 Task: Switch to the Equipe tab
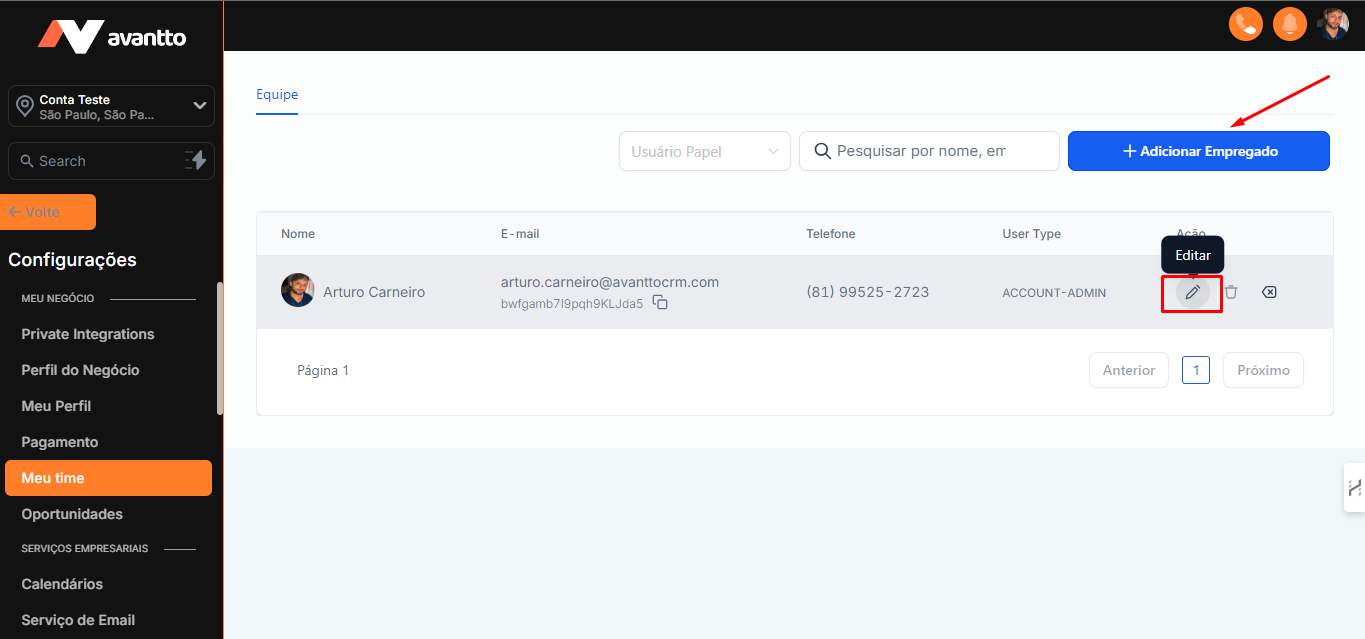(277, 95)
